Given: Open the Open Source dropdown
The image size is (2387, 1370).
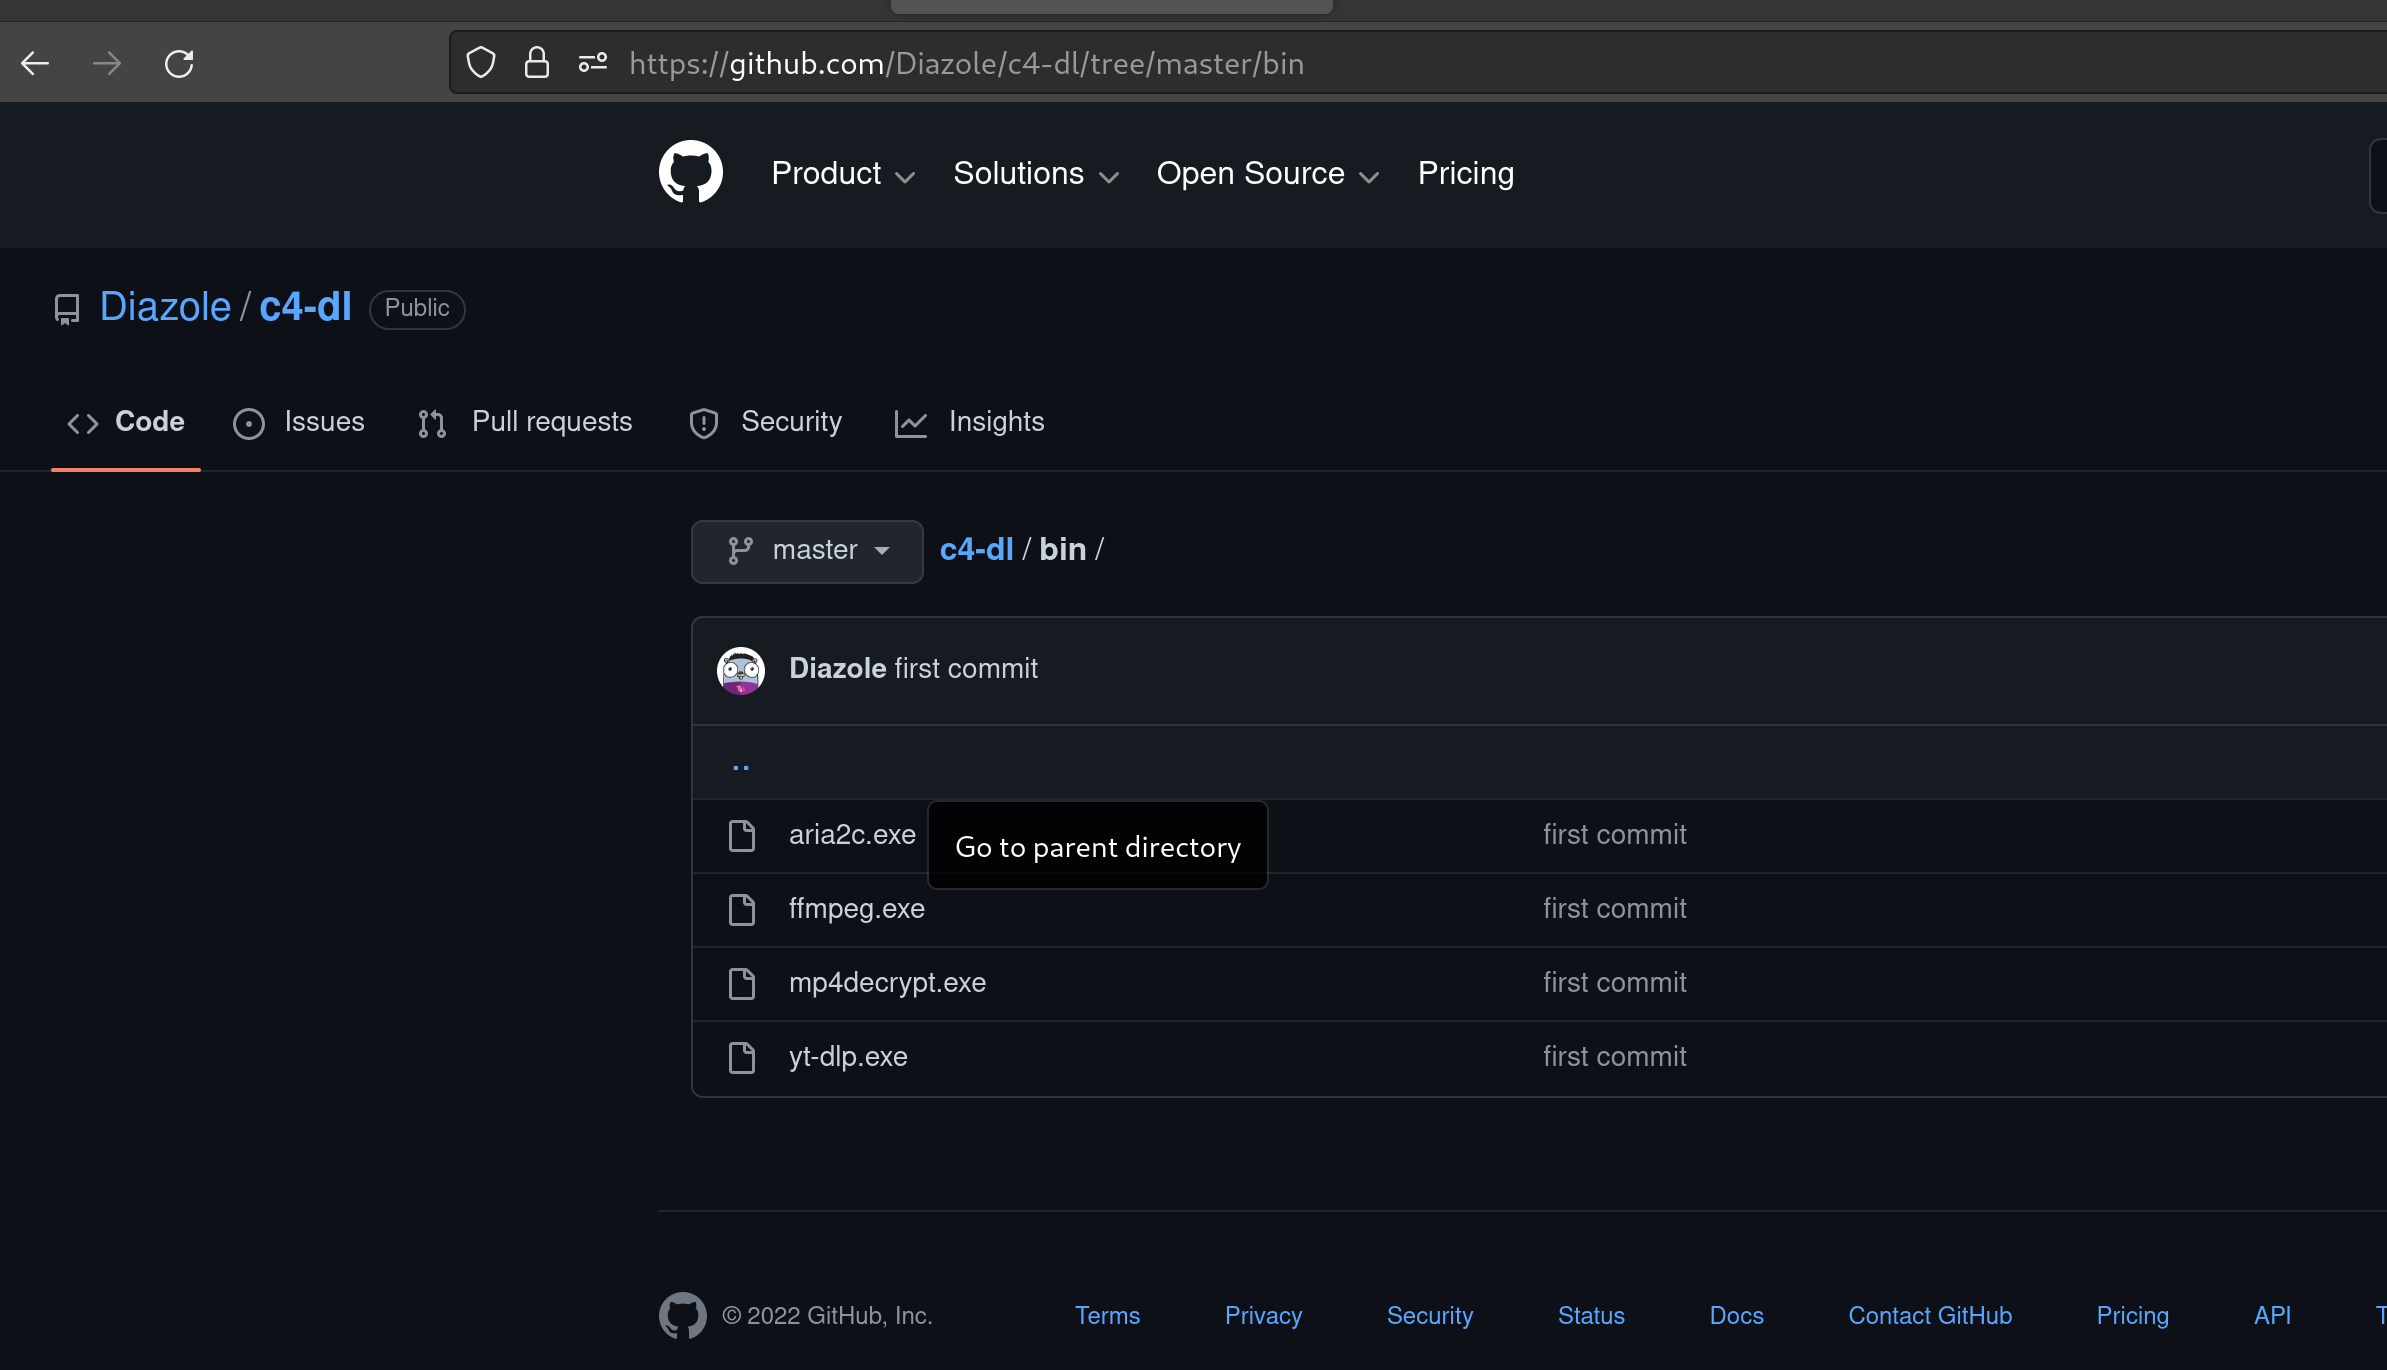Looking at the screenshot, I should pyautogui.click(x=1267, y=174).
